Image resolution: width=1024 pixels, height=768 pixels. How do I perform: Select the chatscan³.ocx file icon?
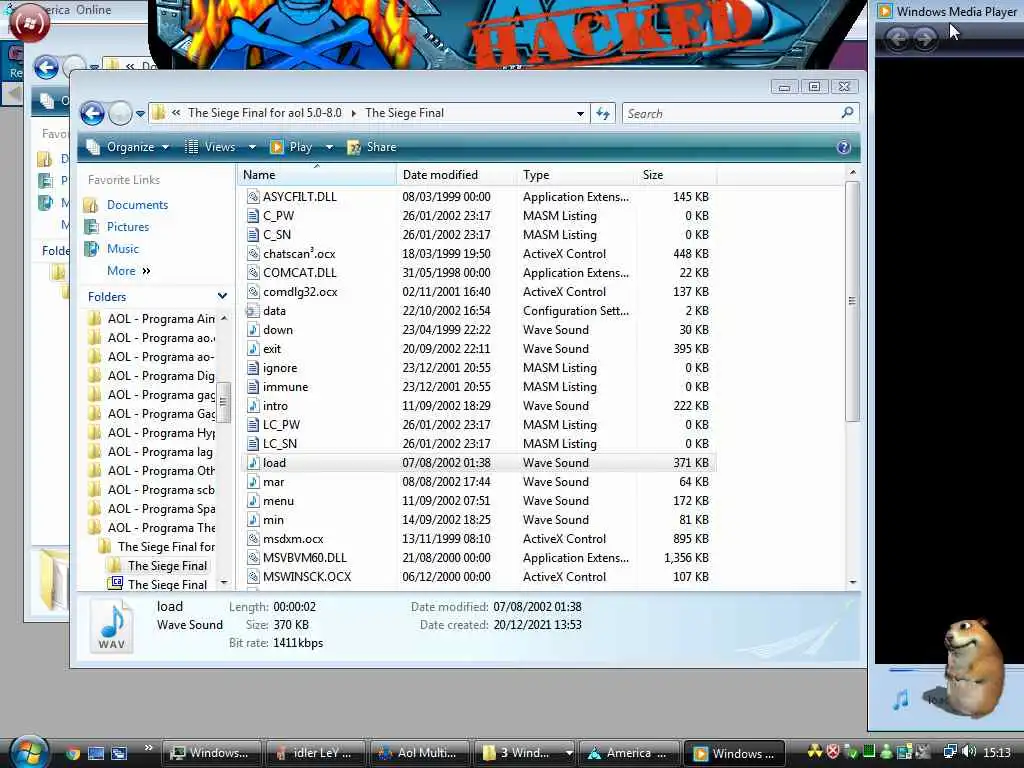point(253,253)
